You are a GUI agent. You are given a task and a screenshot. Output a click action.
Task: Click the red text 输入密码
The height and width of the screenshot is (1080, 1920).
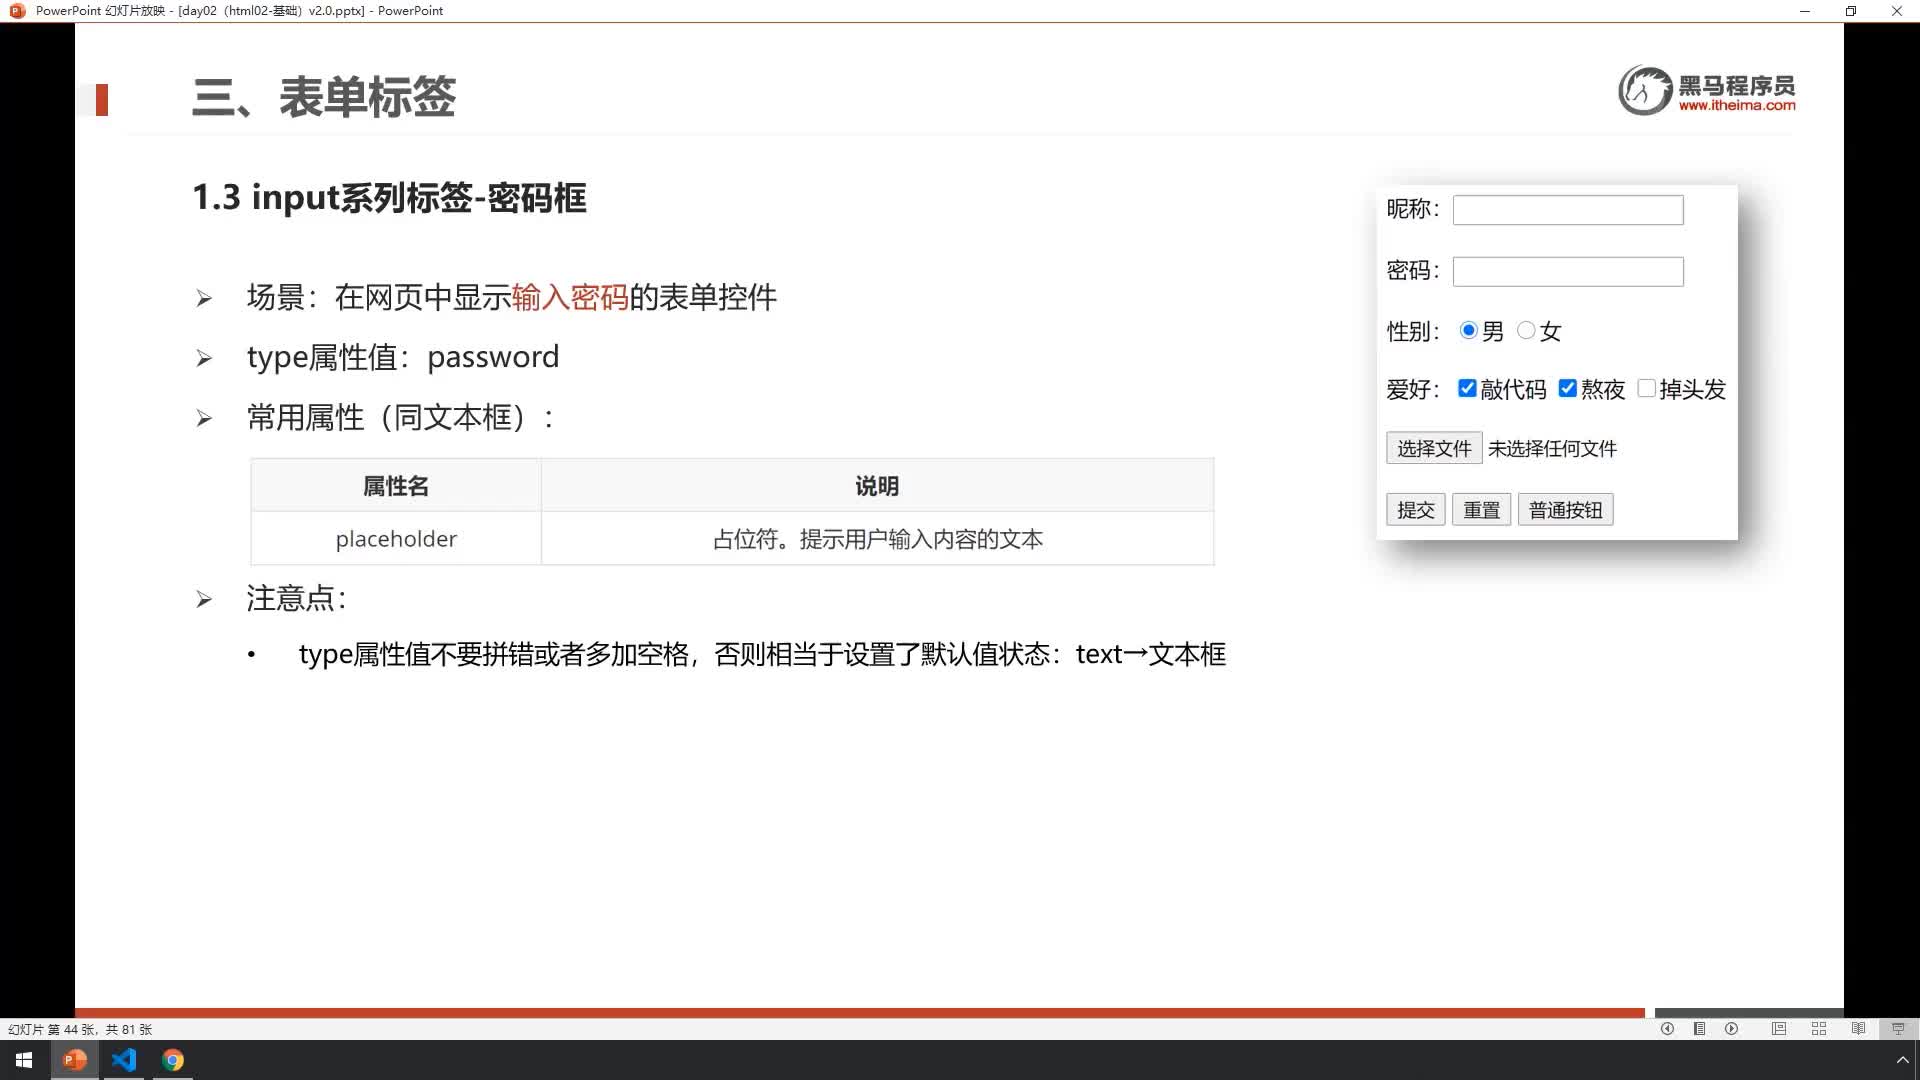569,297
